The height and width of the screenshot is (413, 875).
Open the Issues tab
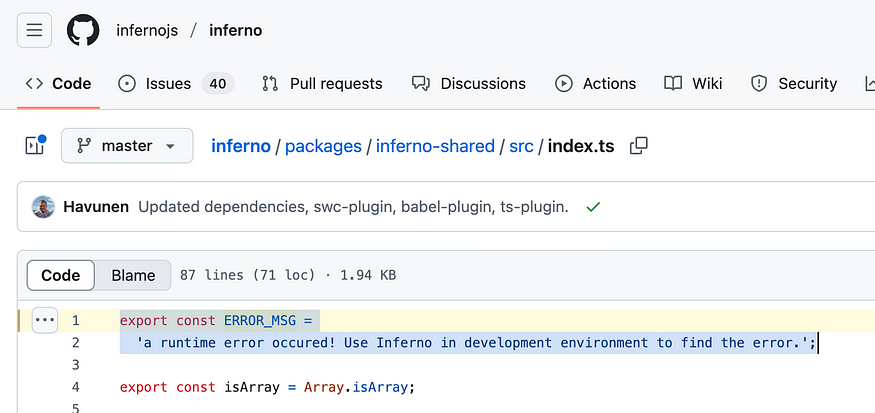(x=176, y=84)
